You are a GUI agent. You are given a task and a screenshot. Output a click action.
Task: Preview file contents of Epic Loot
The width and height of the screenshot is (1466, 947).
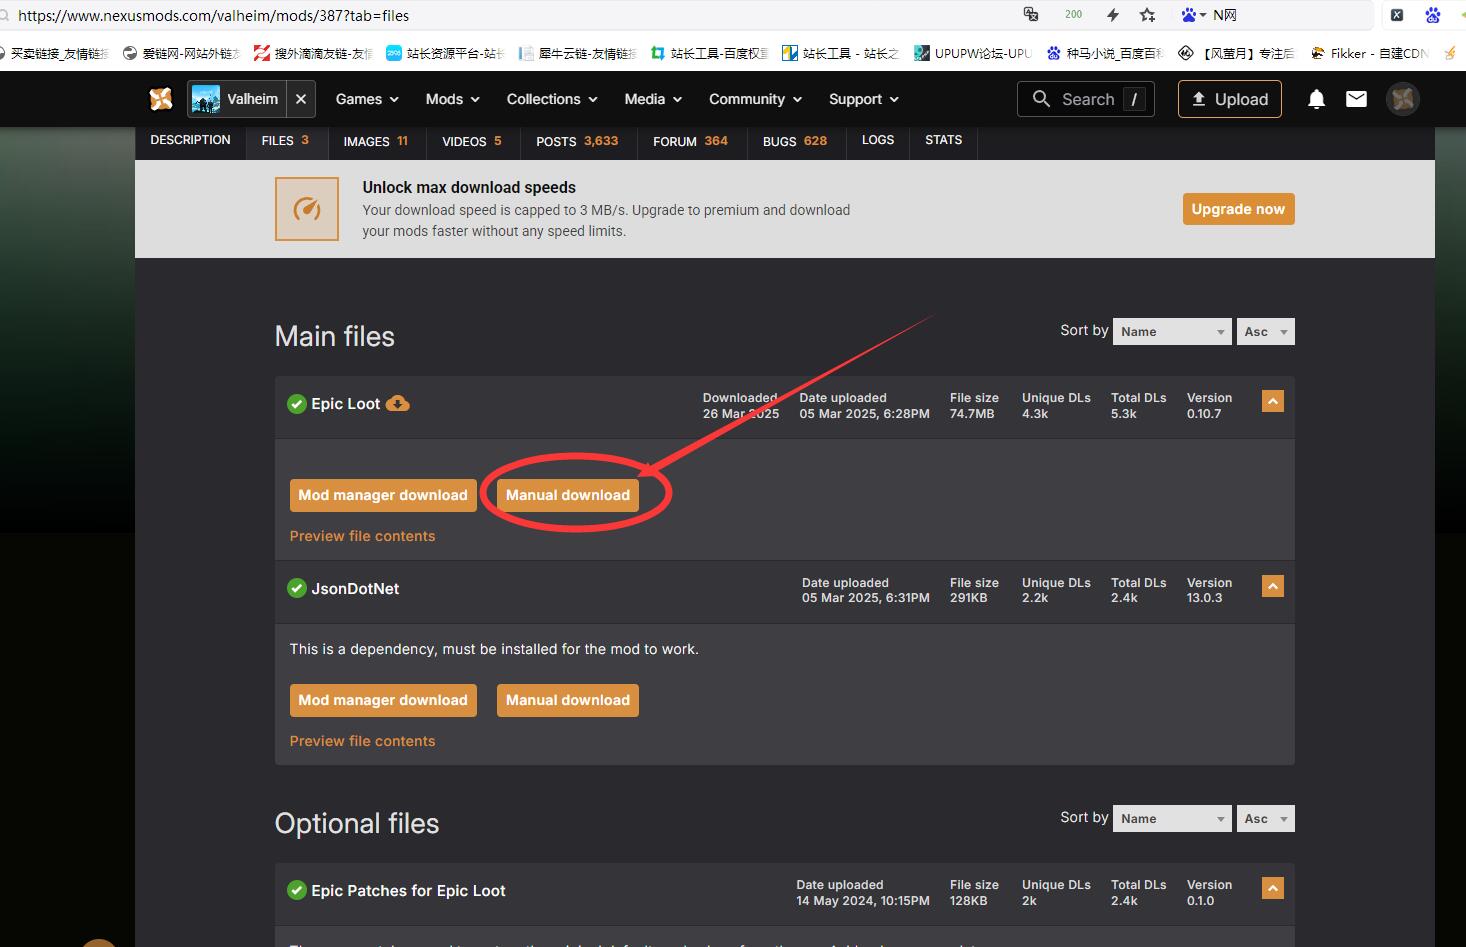click(362, 536)
